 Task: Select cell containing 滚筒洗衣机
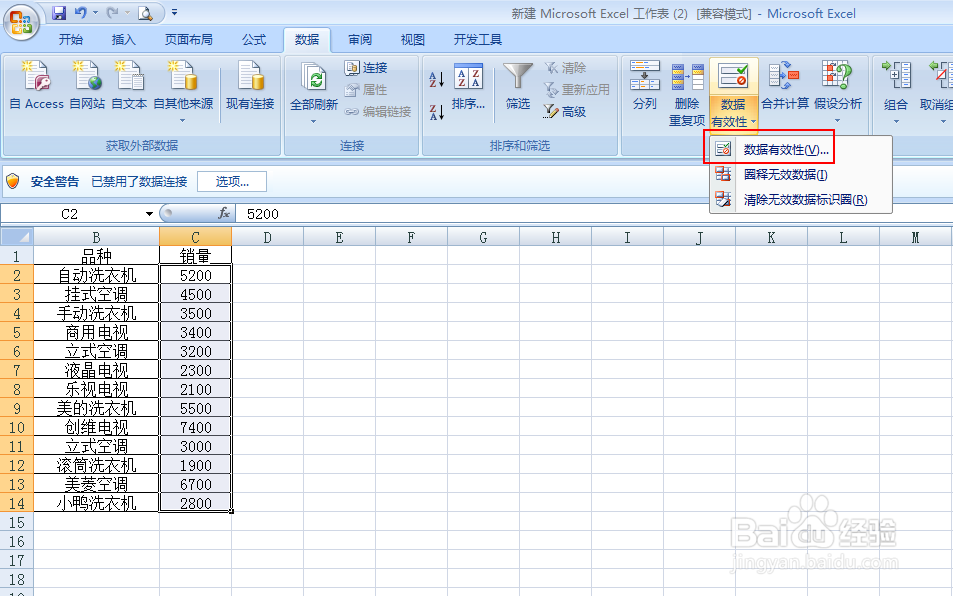(96, 465)
